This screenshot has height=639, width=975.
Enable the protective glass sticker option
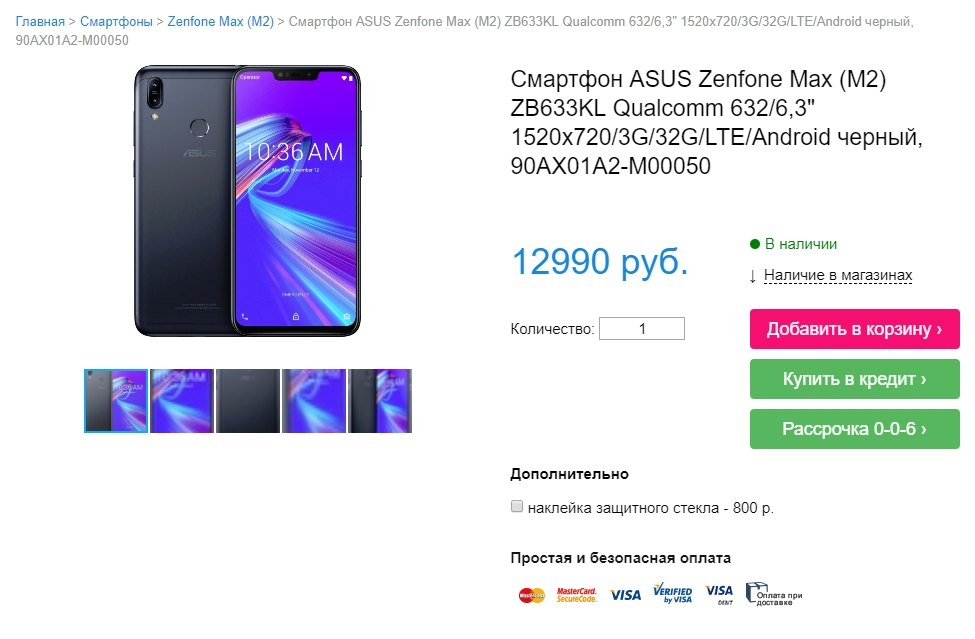517,507
